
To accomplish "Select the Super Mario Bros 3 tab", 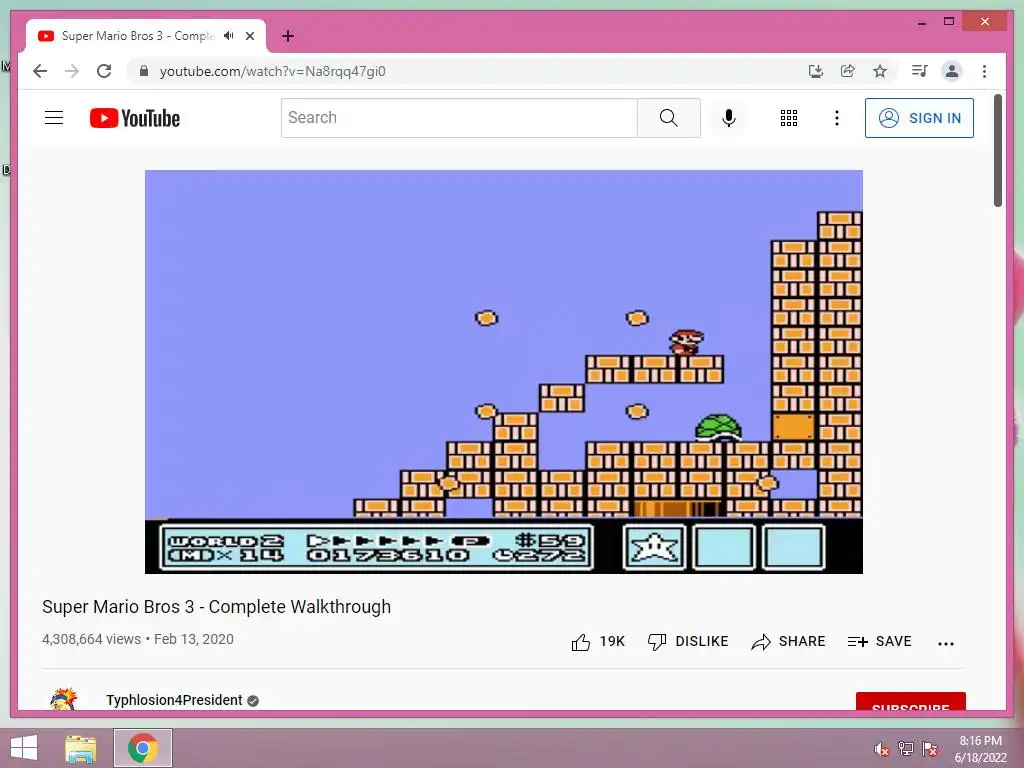I will [146, 36].
